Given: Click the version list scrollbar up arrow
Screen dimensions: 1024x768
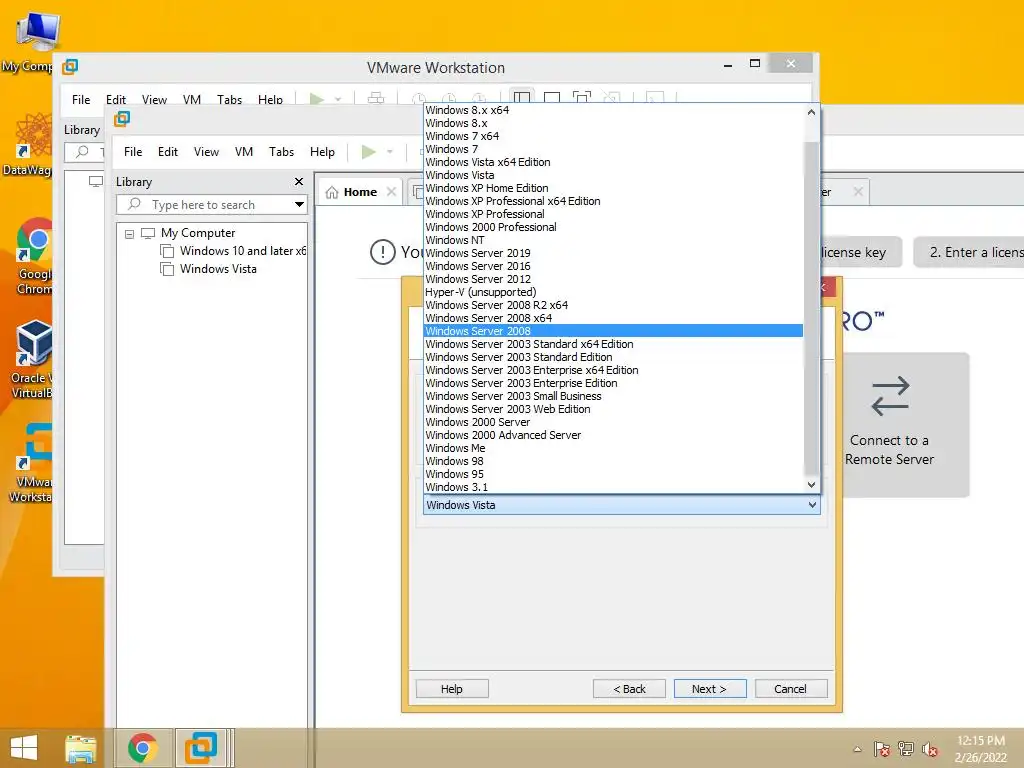Looking at the screenshot, I should click(x=811, y=112).
